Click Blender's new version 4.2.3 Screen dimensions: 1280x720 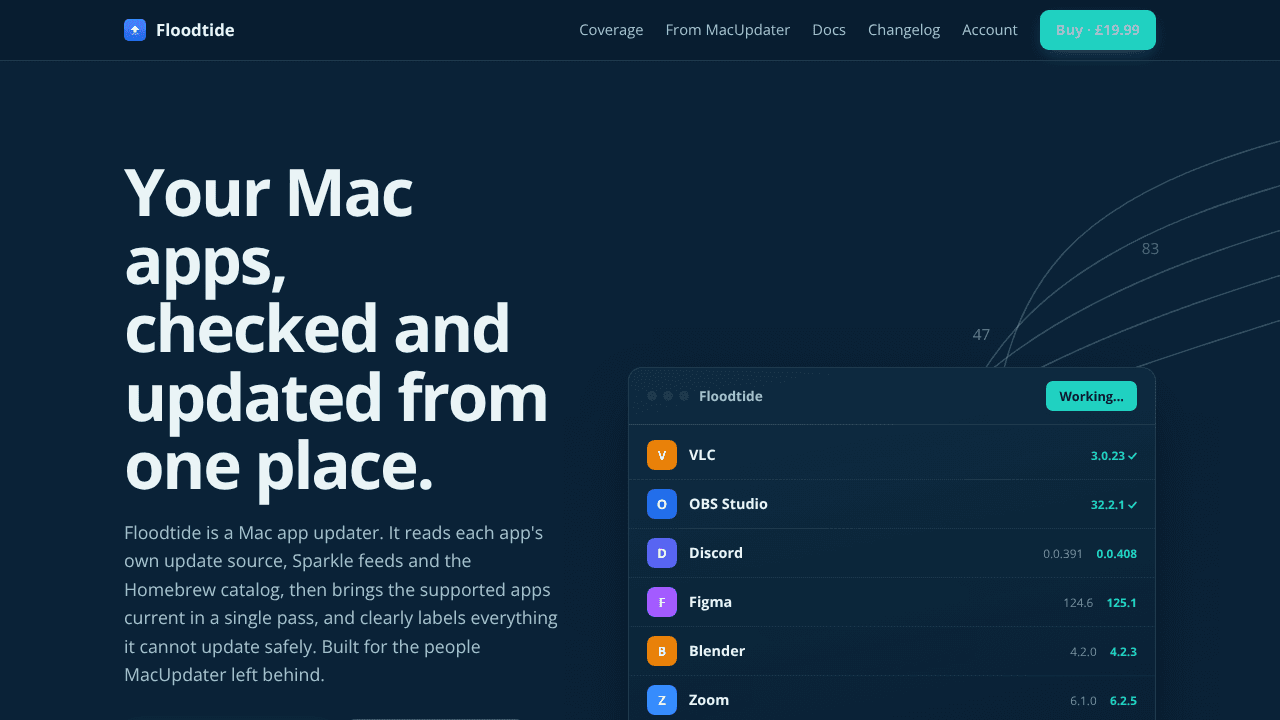(1123, 652)
